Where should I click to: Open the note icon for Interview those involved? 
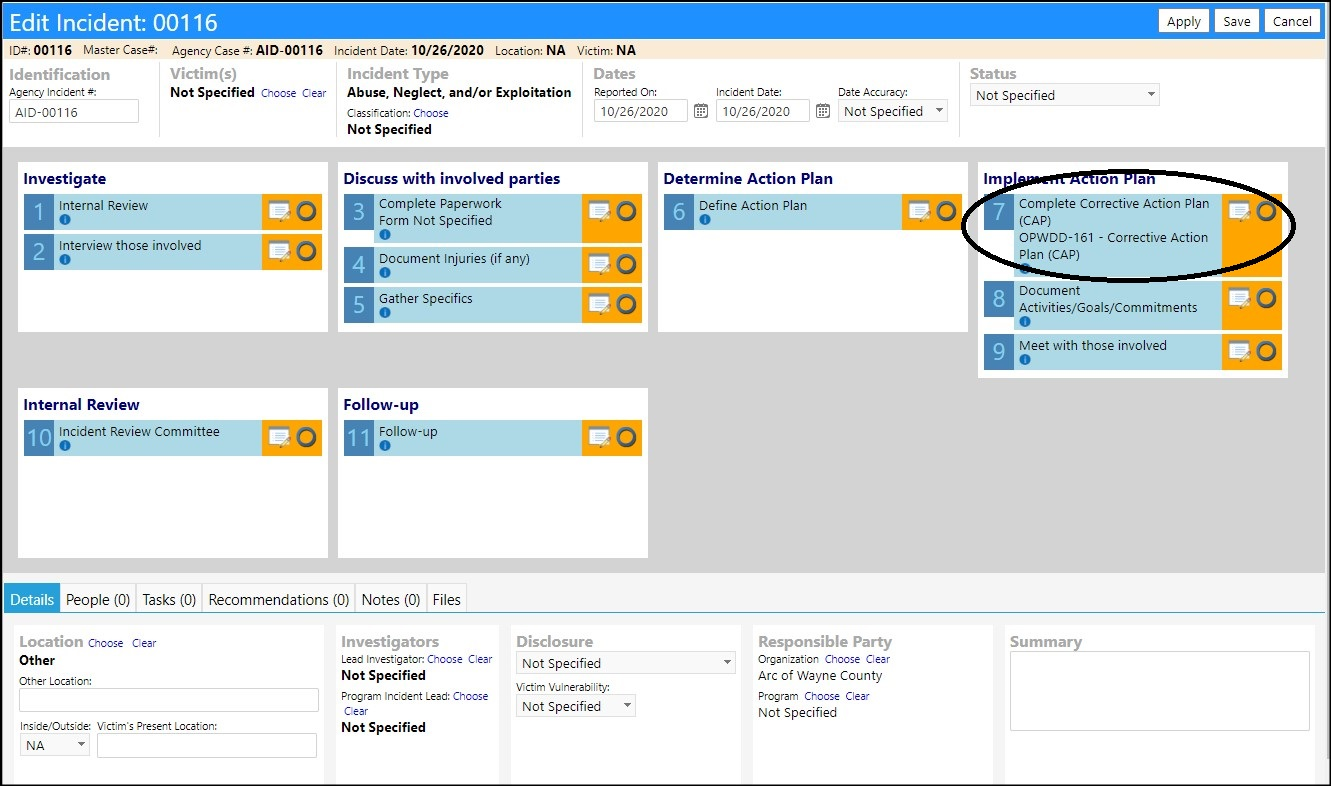[279, 251]
